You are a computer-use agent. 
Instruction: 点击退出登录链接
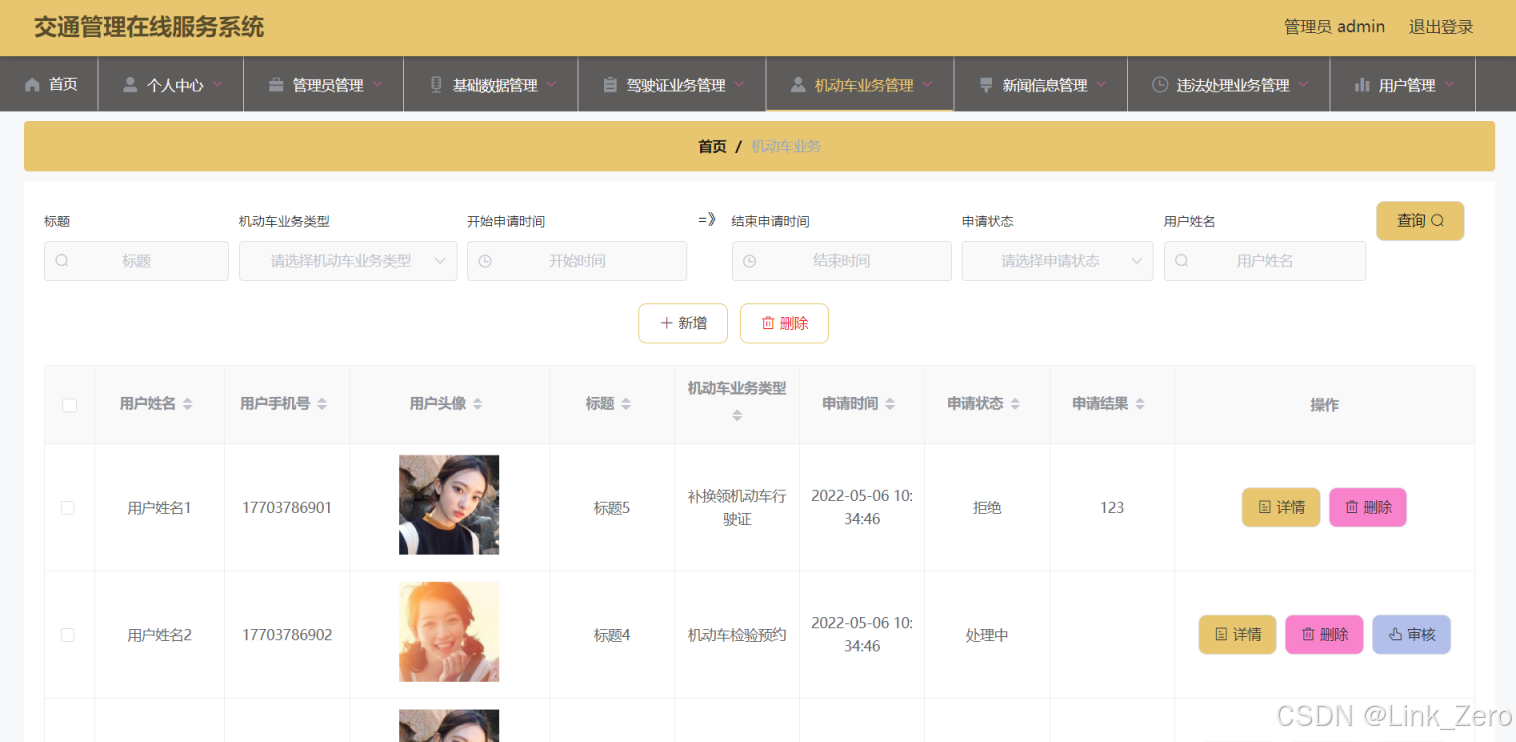point(1440,26)
